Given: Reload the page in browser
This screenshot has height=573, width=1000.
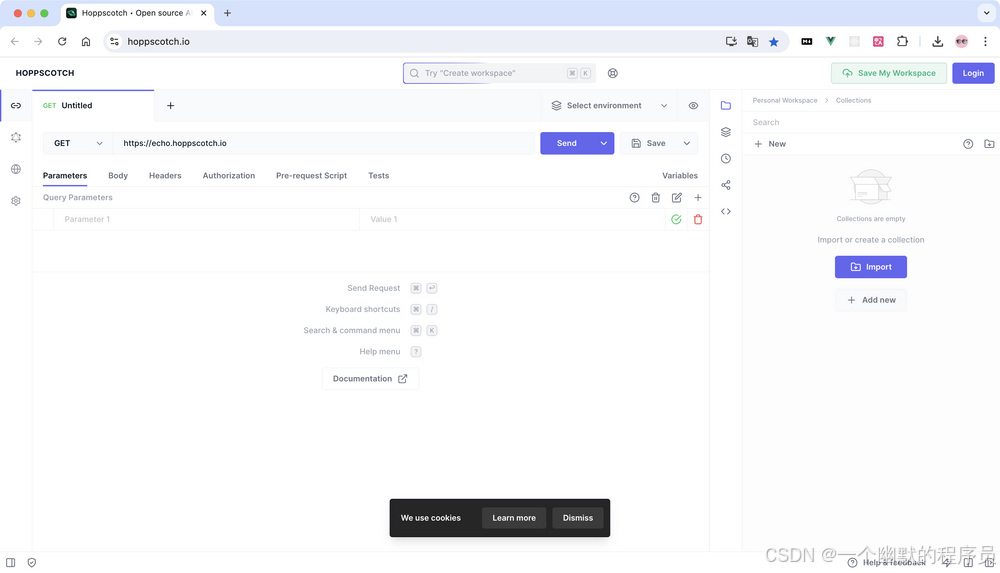Looking at the screenshot, I should (62, 41).
